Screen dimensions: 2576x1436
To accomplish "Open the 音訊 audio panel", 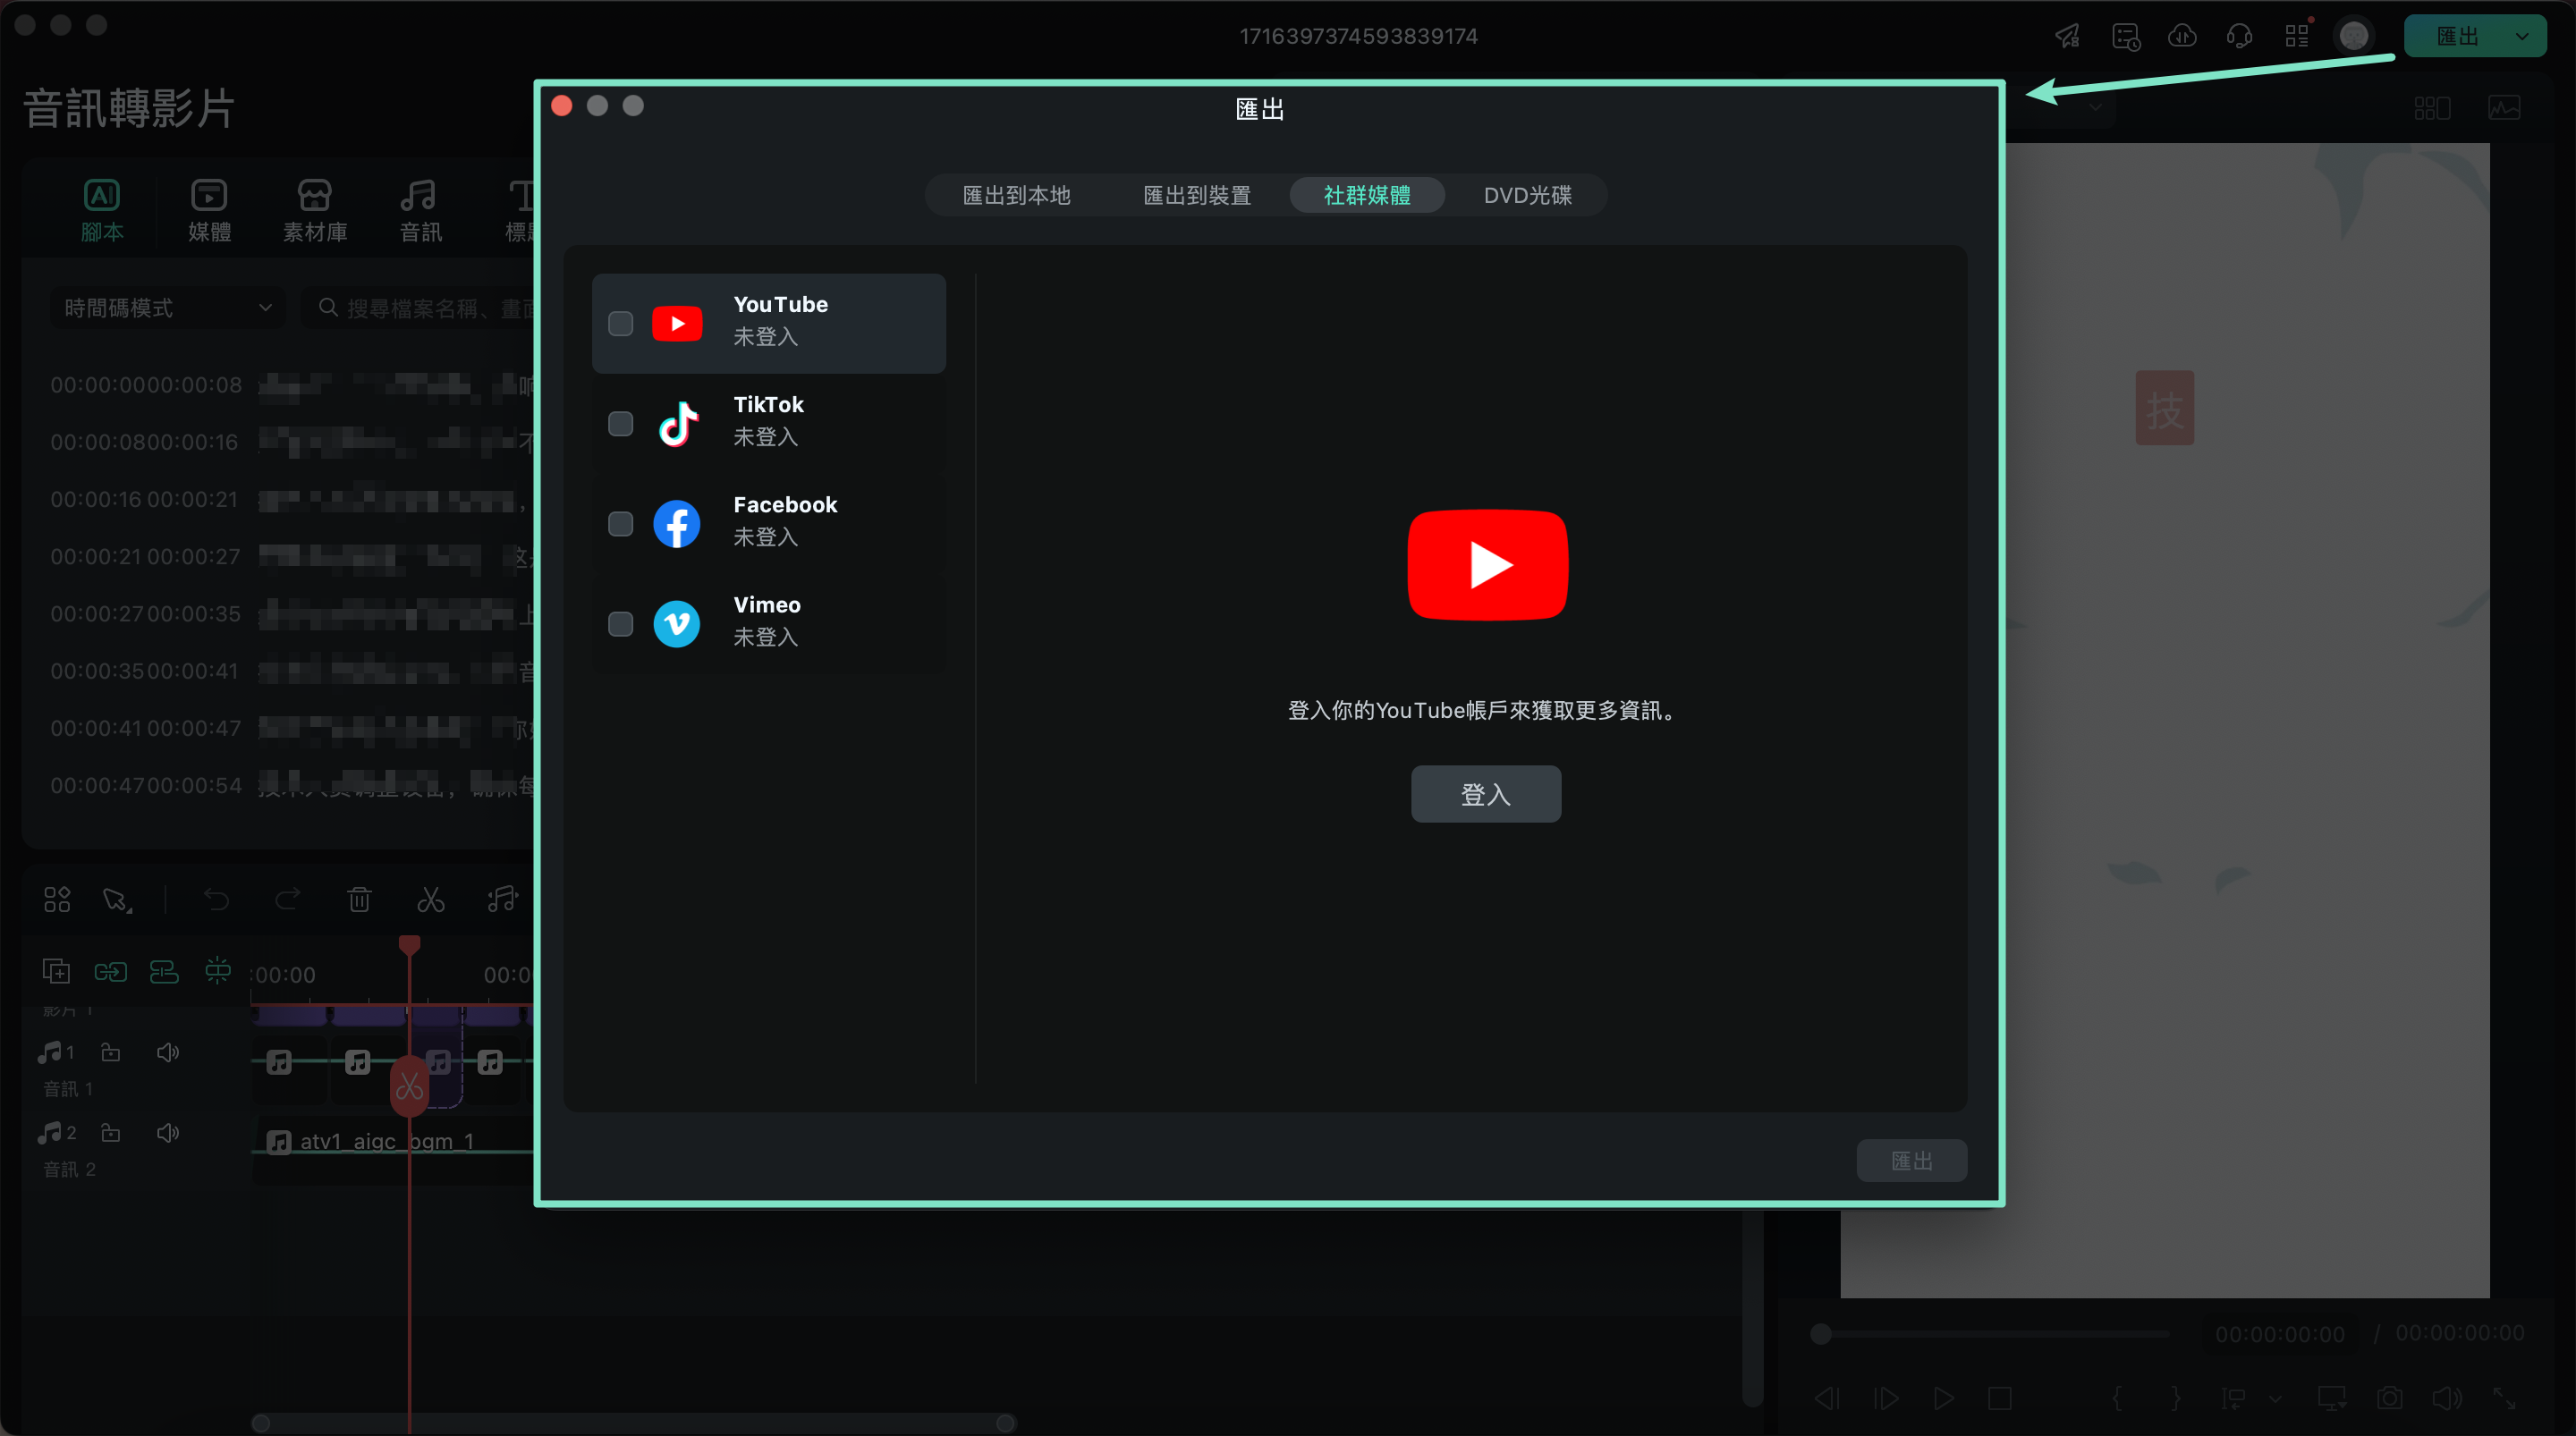I will pos(420,211).
